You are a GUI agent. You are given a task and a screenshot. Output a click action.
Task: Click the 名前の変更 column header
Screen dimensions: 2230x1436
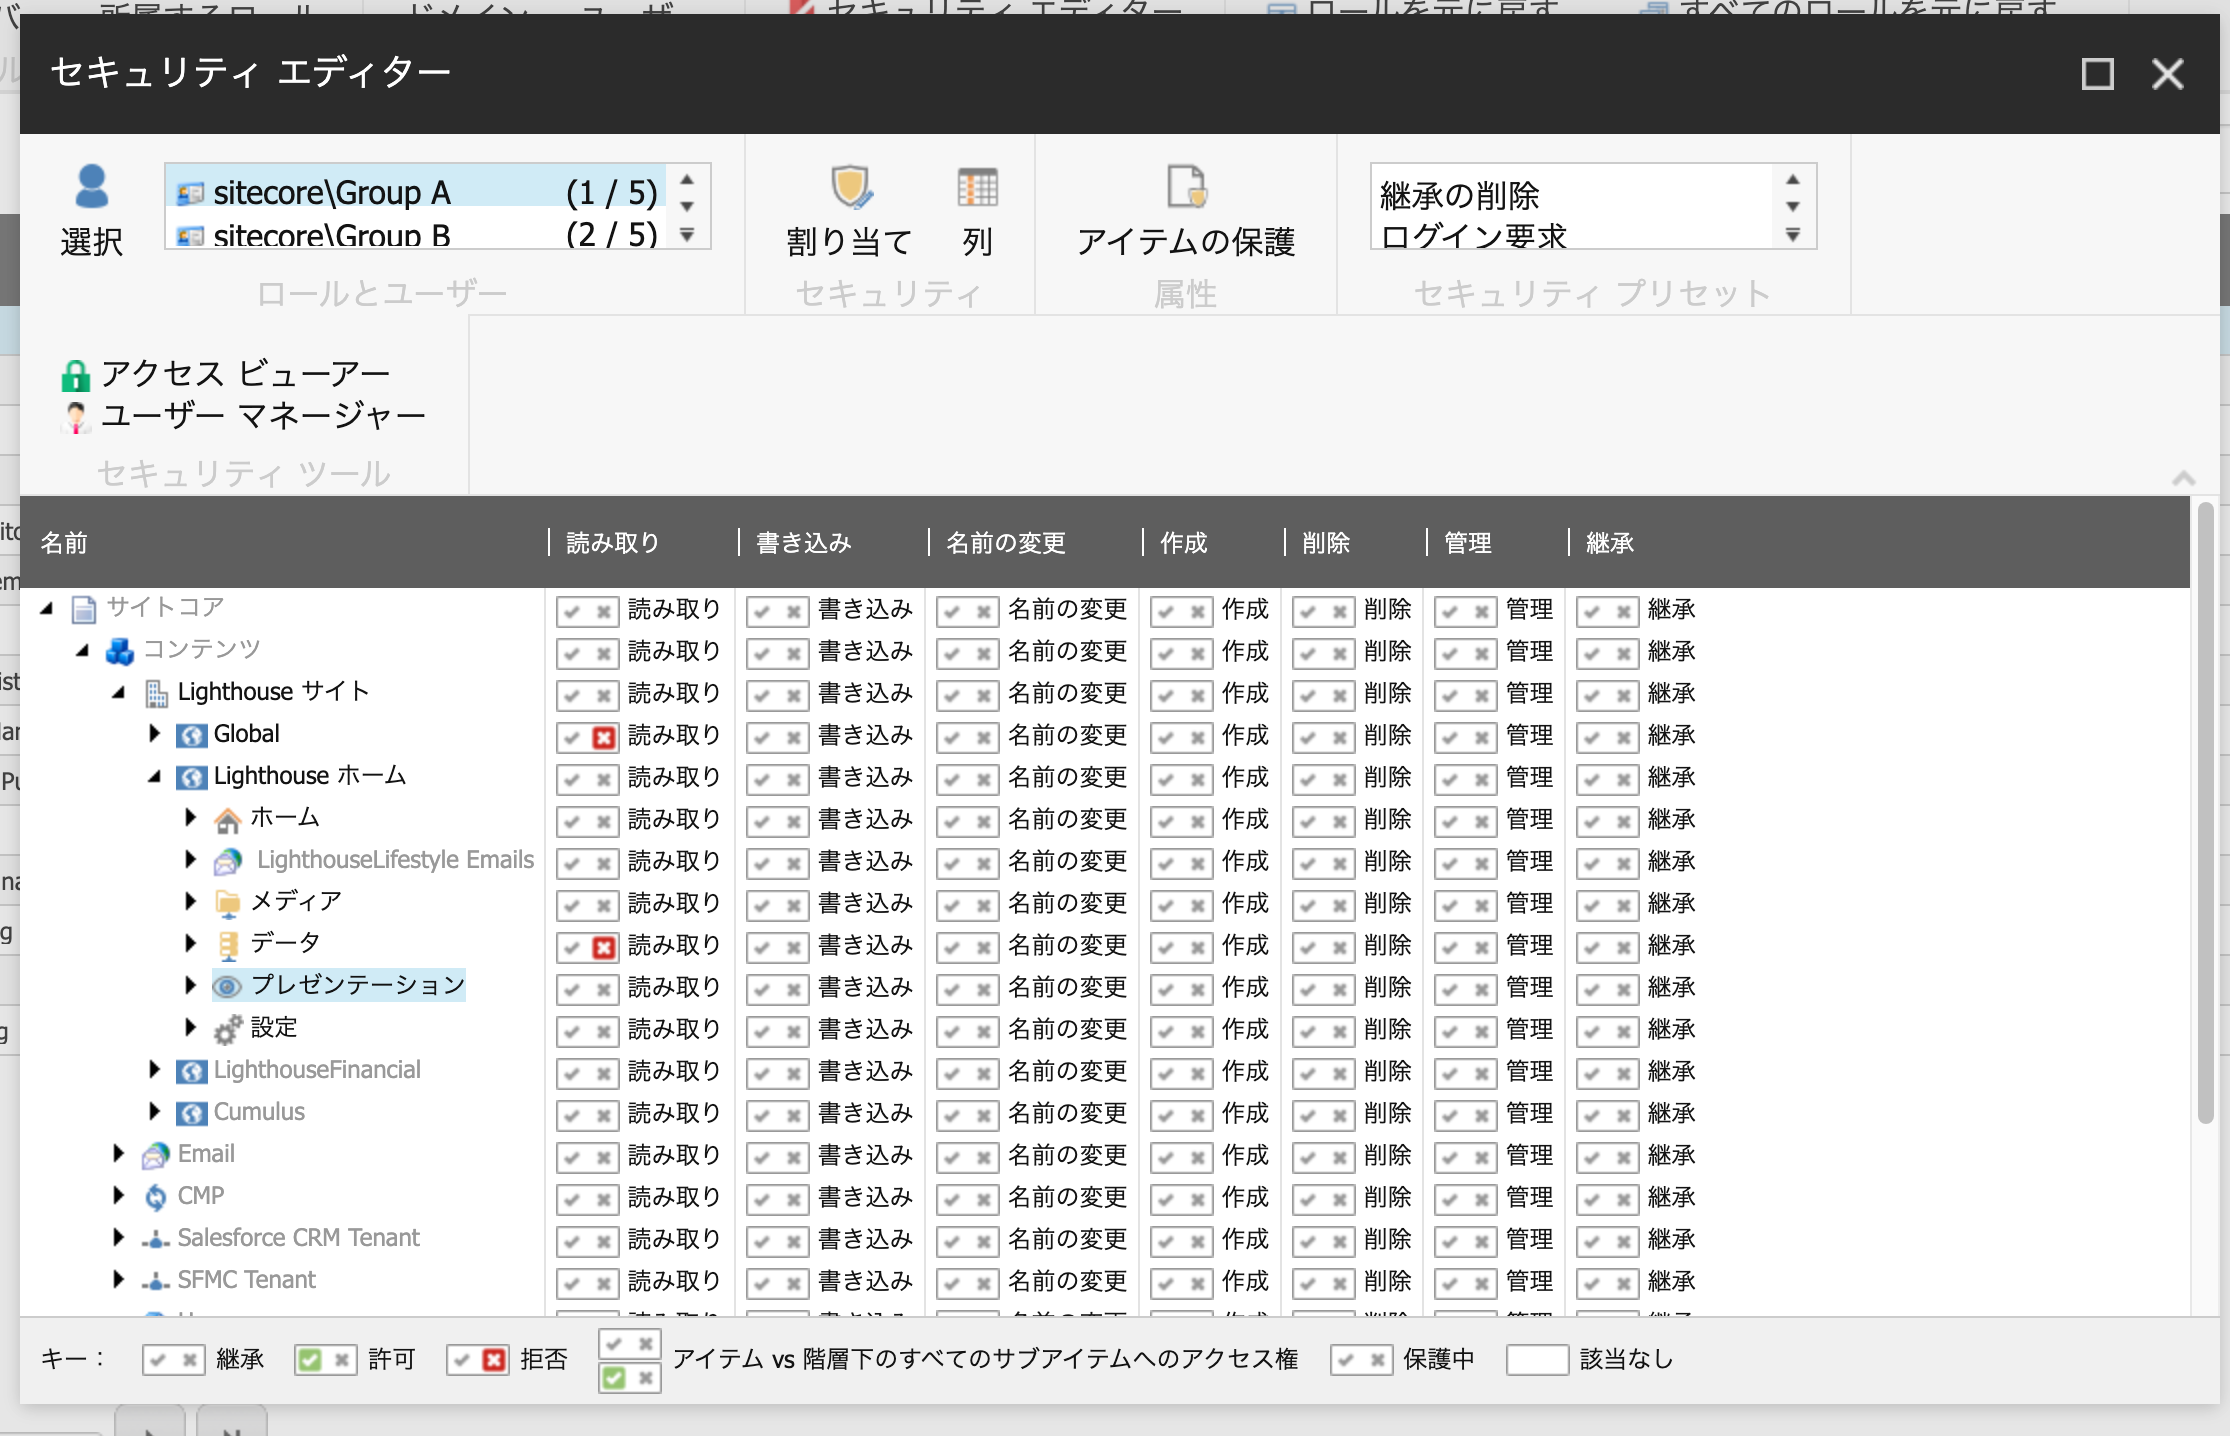click(x=1006, y=543)
